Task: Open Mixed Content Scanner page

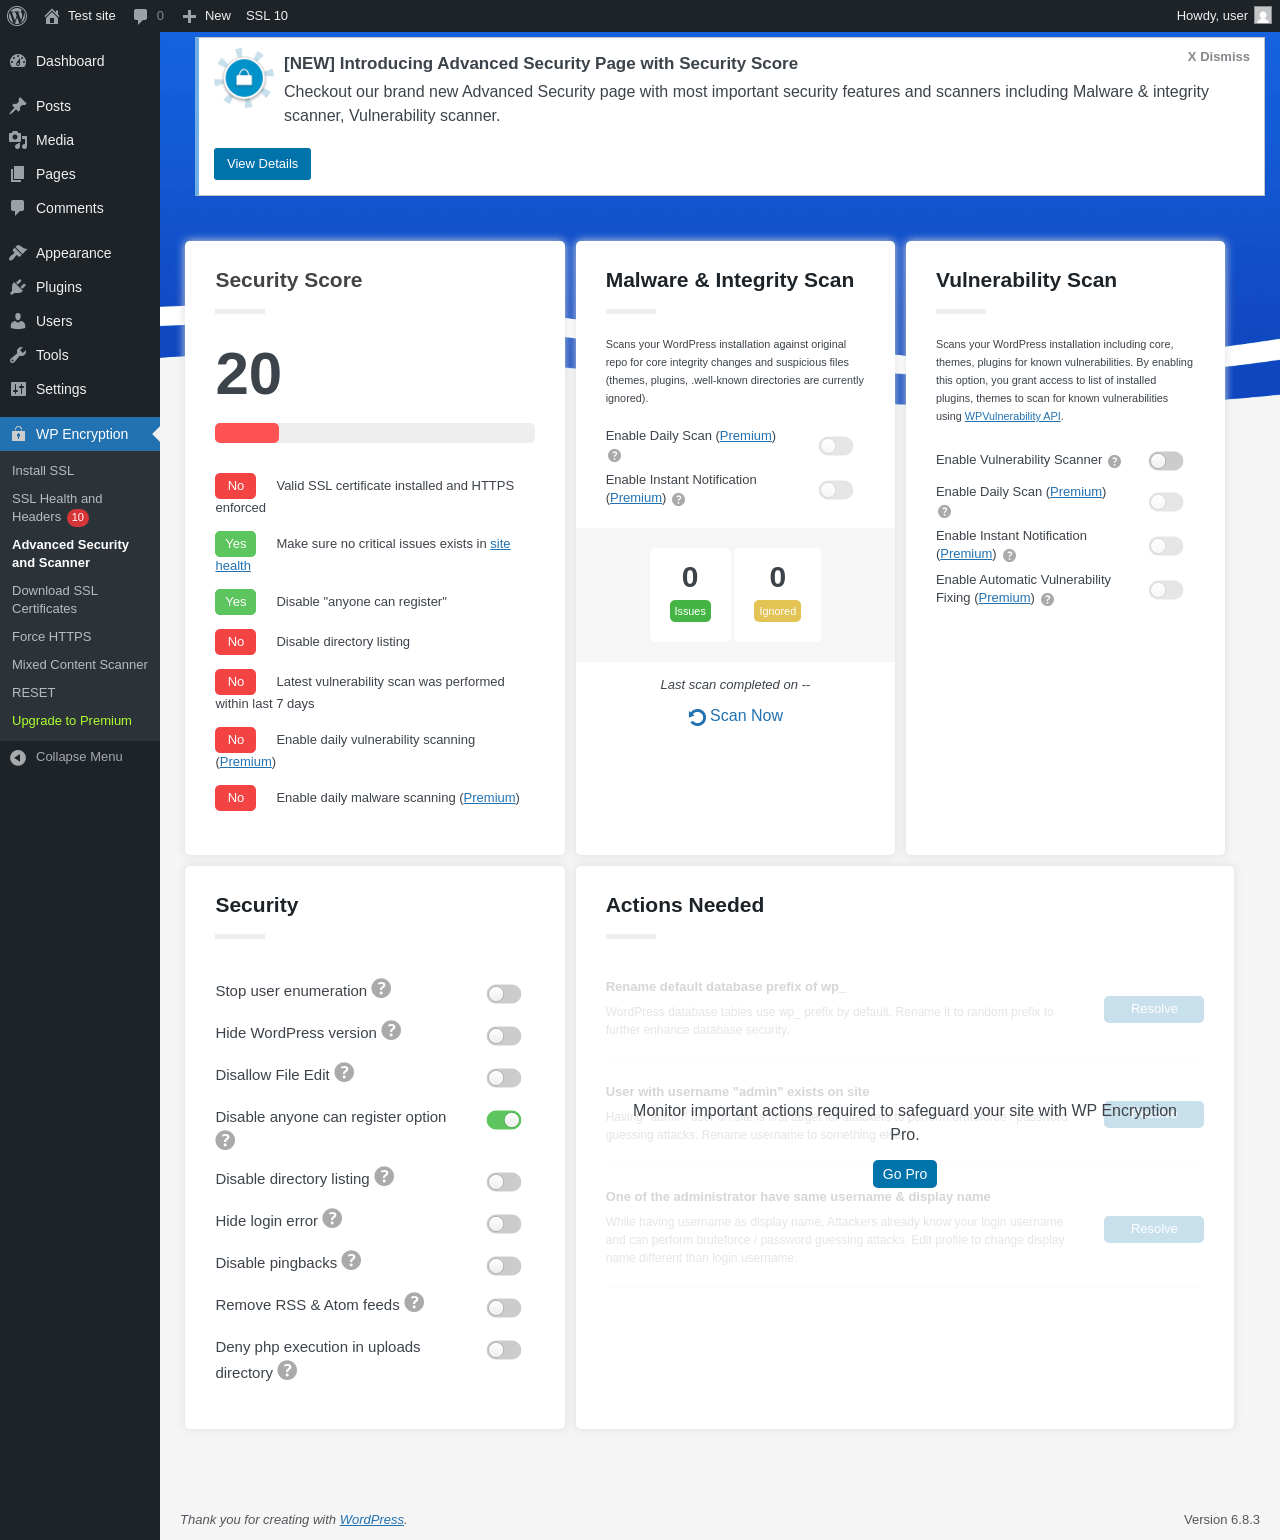Action: coord(80,665)
